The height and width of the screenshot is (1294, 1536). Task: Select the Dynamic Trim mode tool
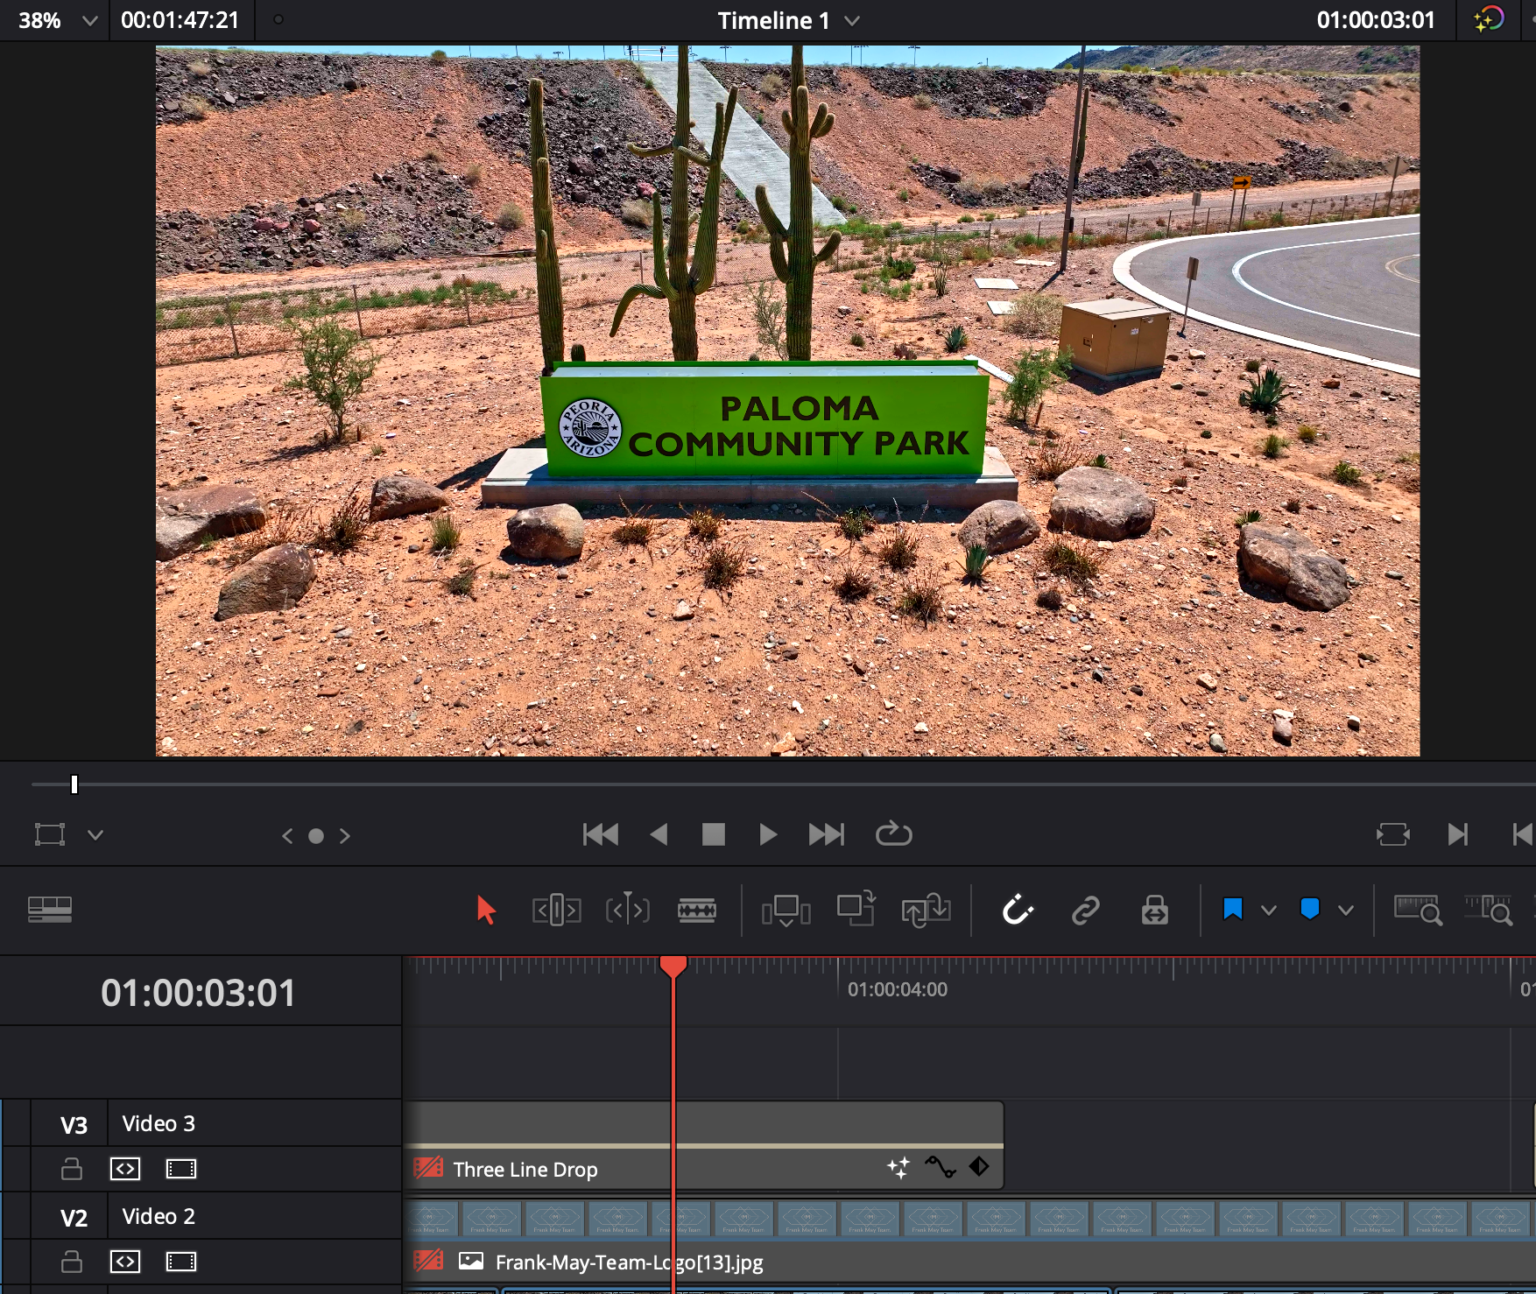(x=627, y=910)
